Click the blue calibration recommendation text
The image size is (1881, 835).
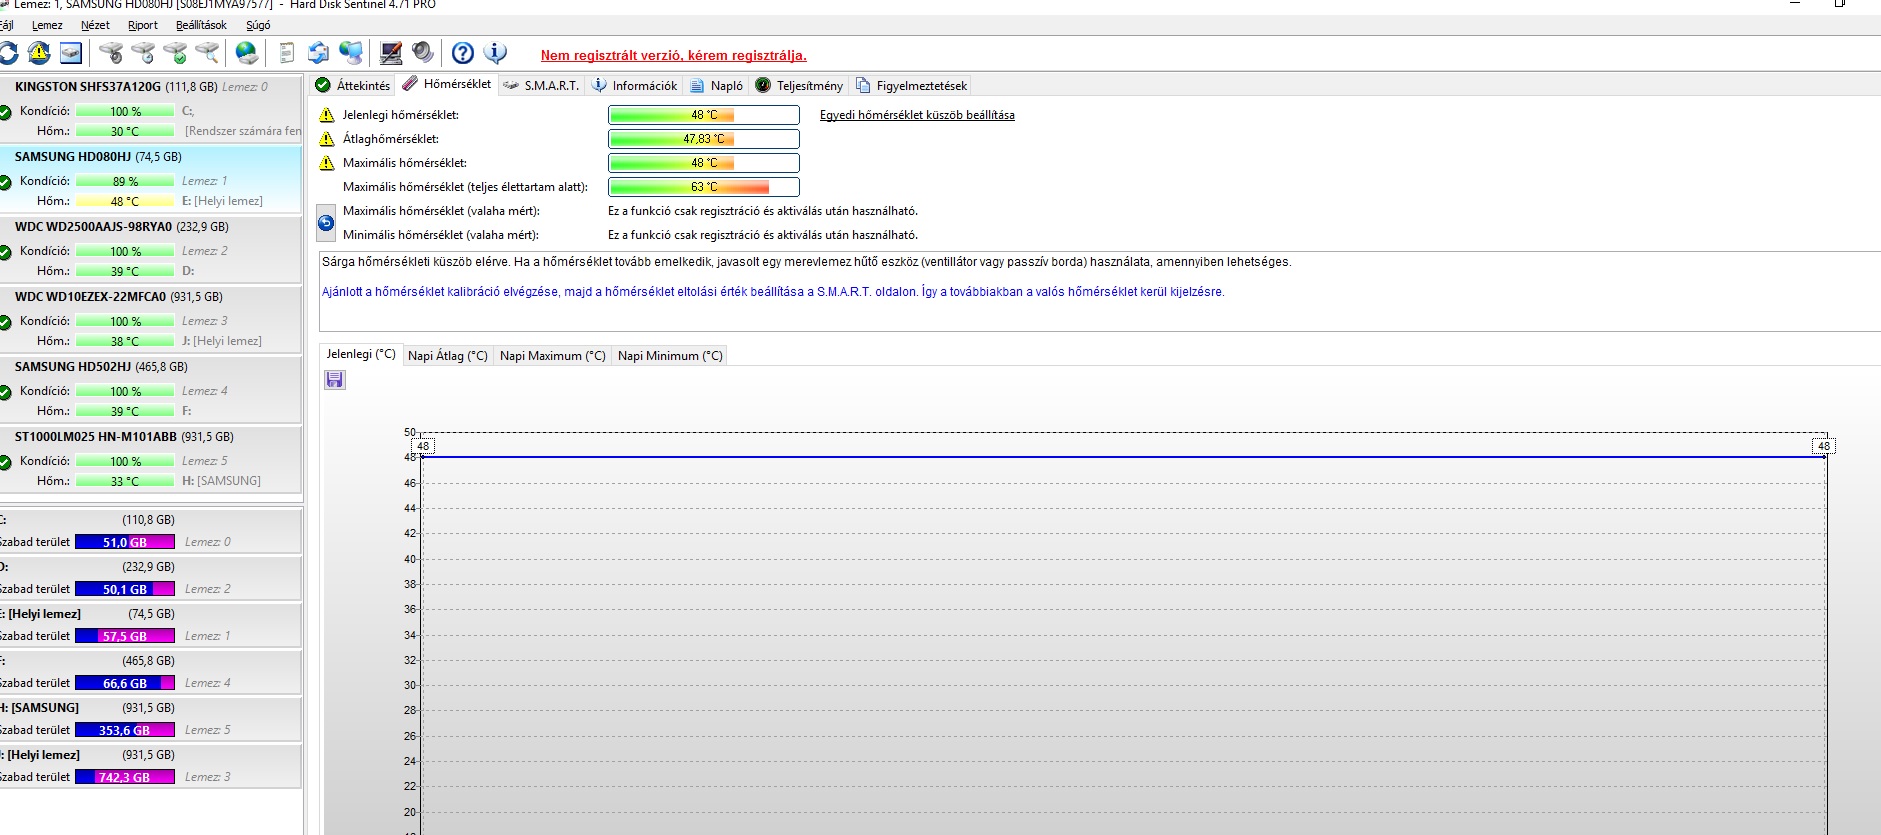(773, 292)
